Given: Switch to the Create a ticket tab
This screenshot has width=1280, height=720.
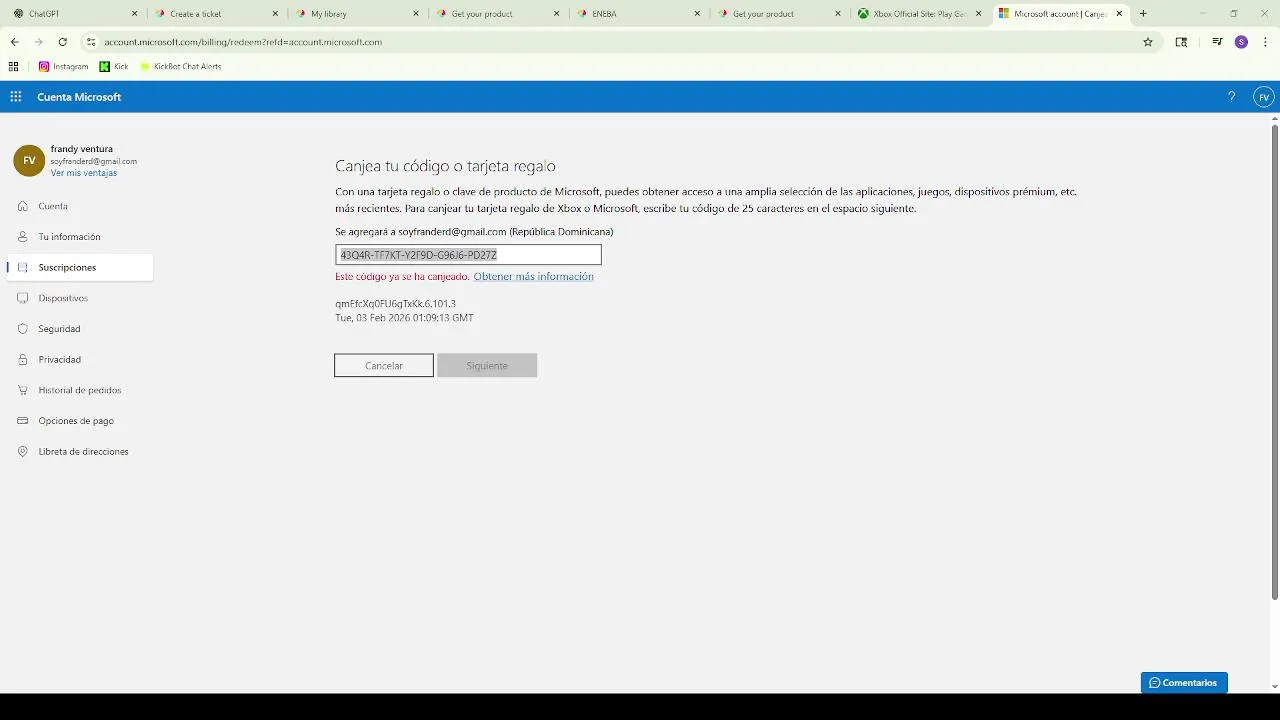Looking at the screenshot, I should (x=217, y=14).
